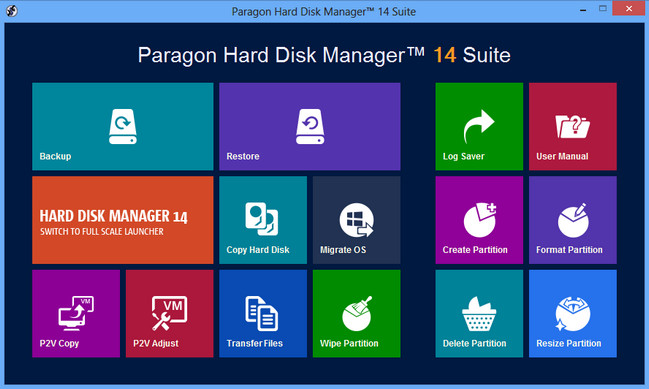Click the Paragon app icon in title bar
This screenshot has width=649, height=389.
pyautogui.click(x=12, y=10)
